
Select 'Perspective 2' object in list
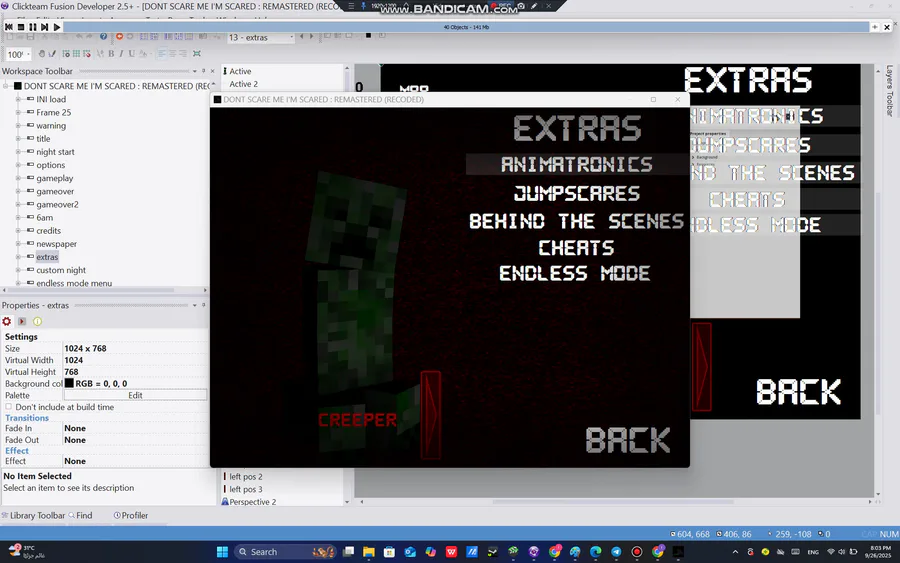[x=253, y=502]
